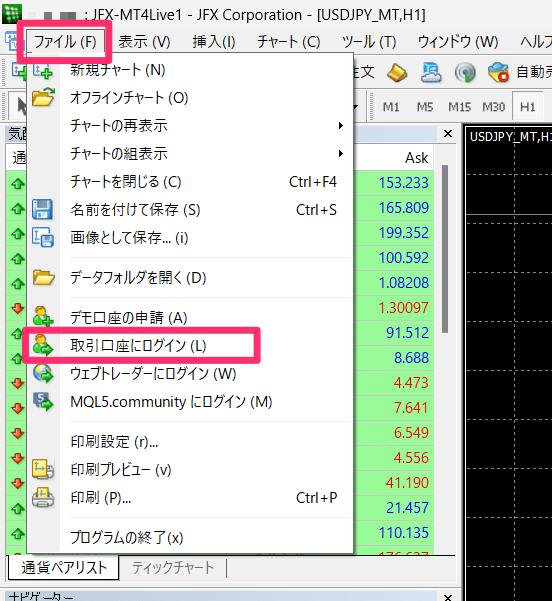Select 印刷 (P)... entry
Image resolution: width=552 pixels, height=601 pixels.
point(190,498)
